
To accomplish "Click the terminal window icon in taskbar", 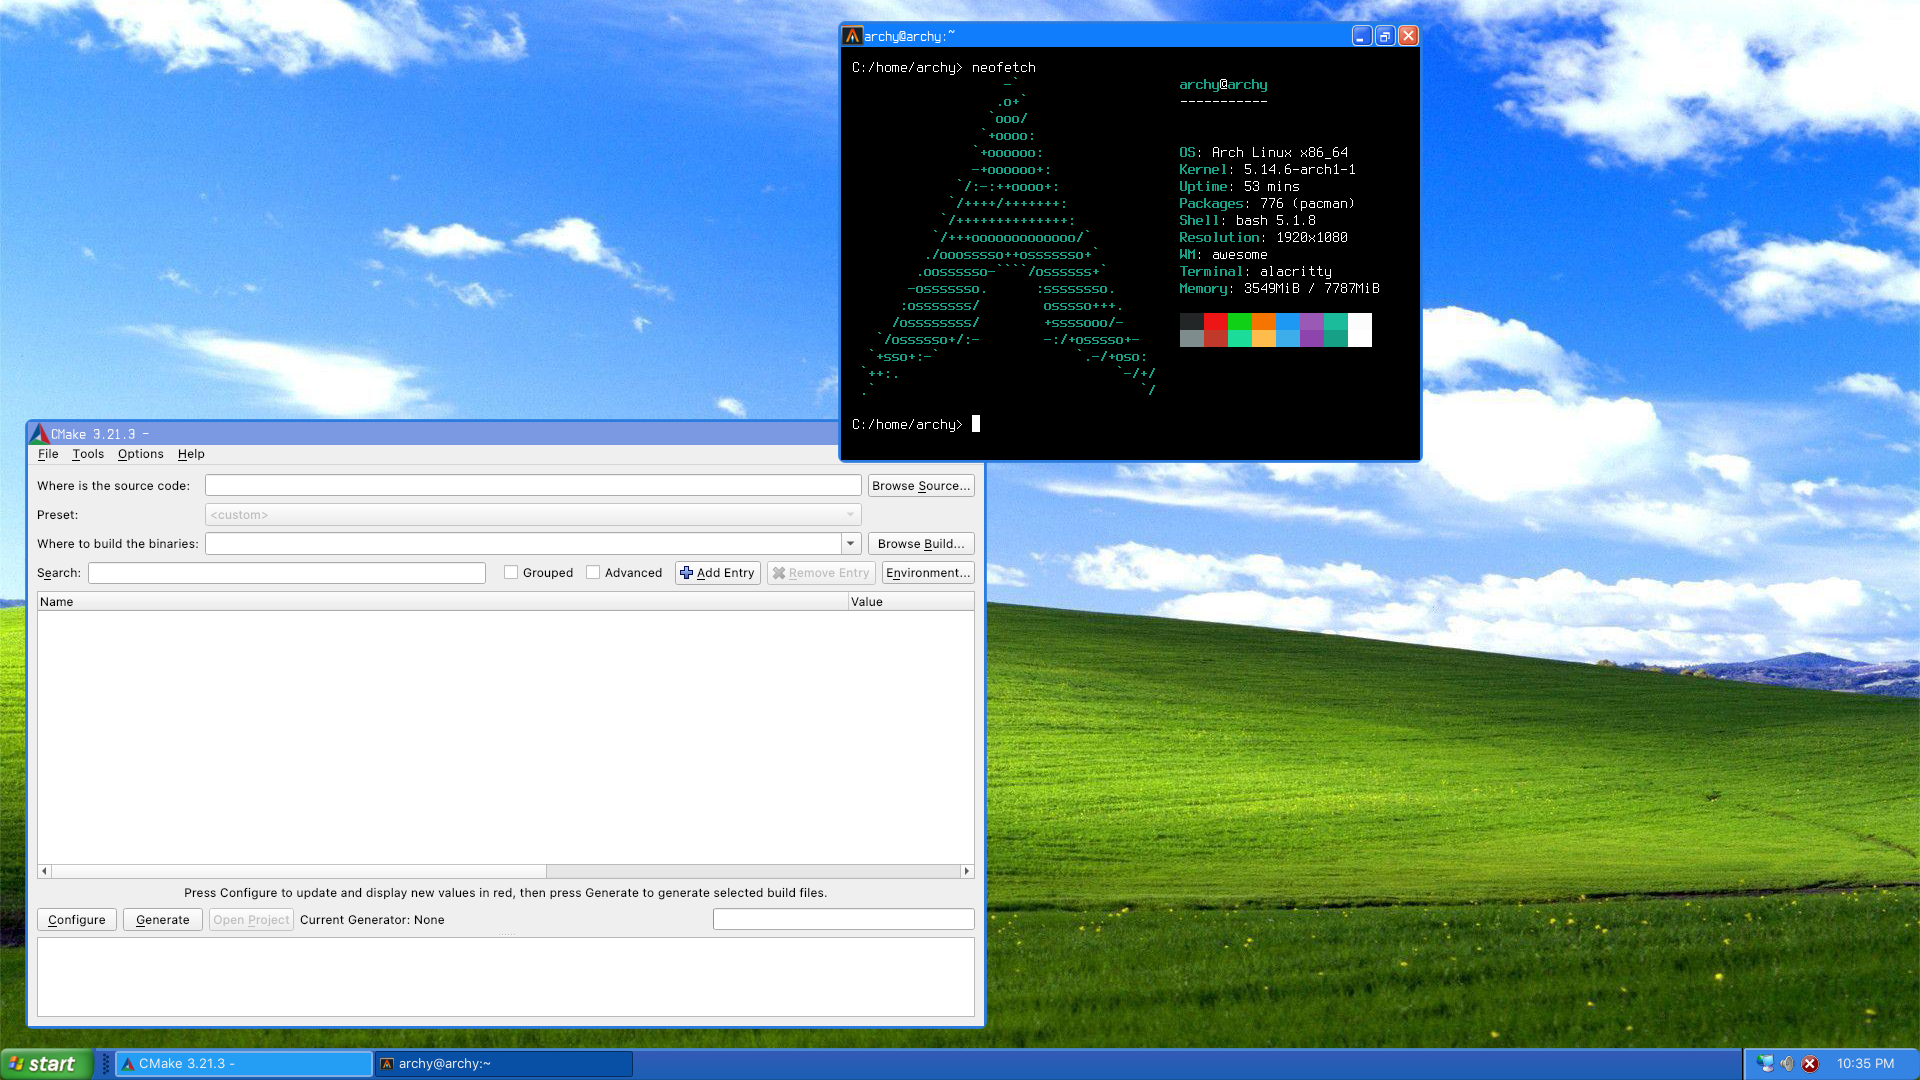I will 388,1063.
